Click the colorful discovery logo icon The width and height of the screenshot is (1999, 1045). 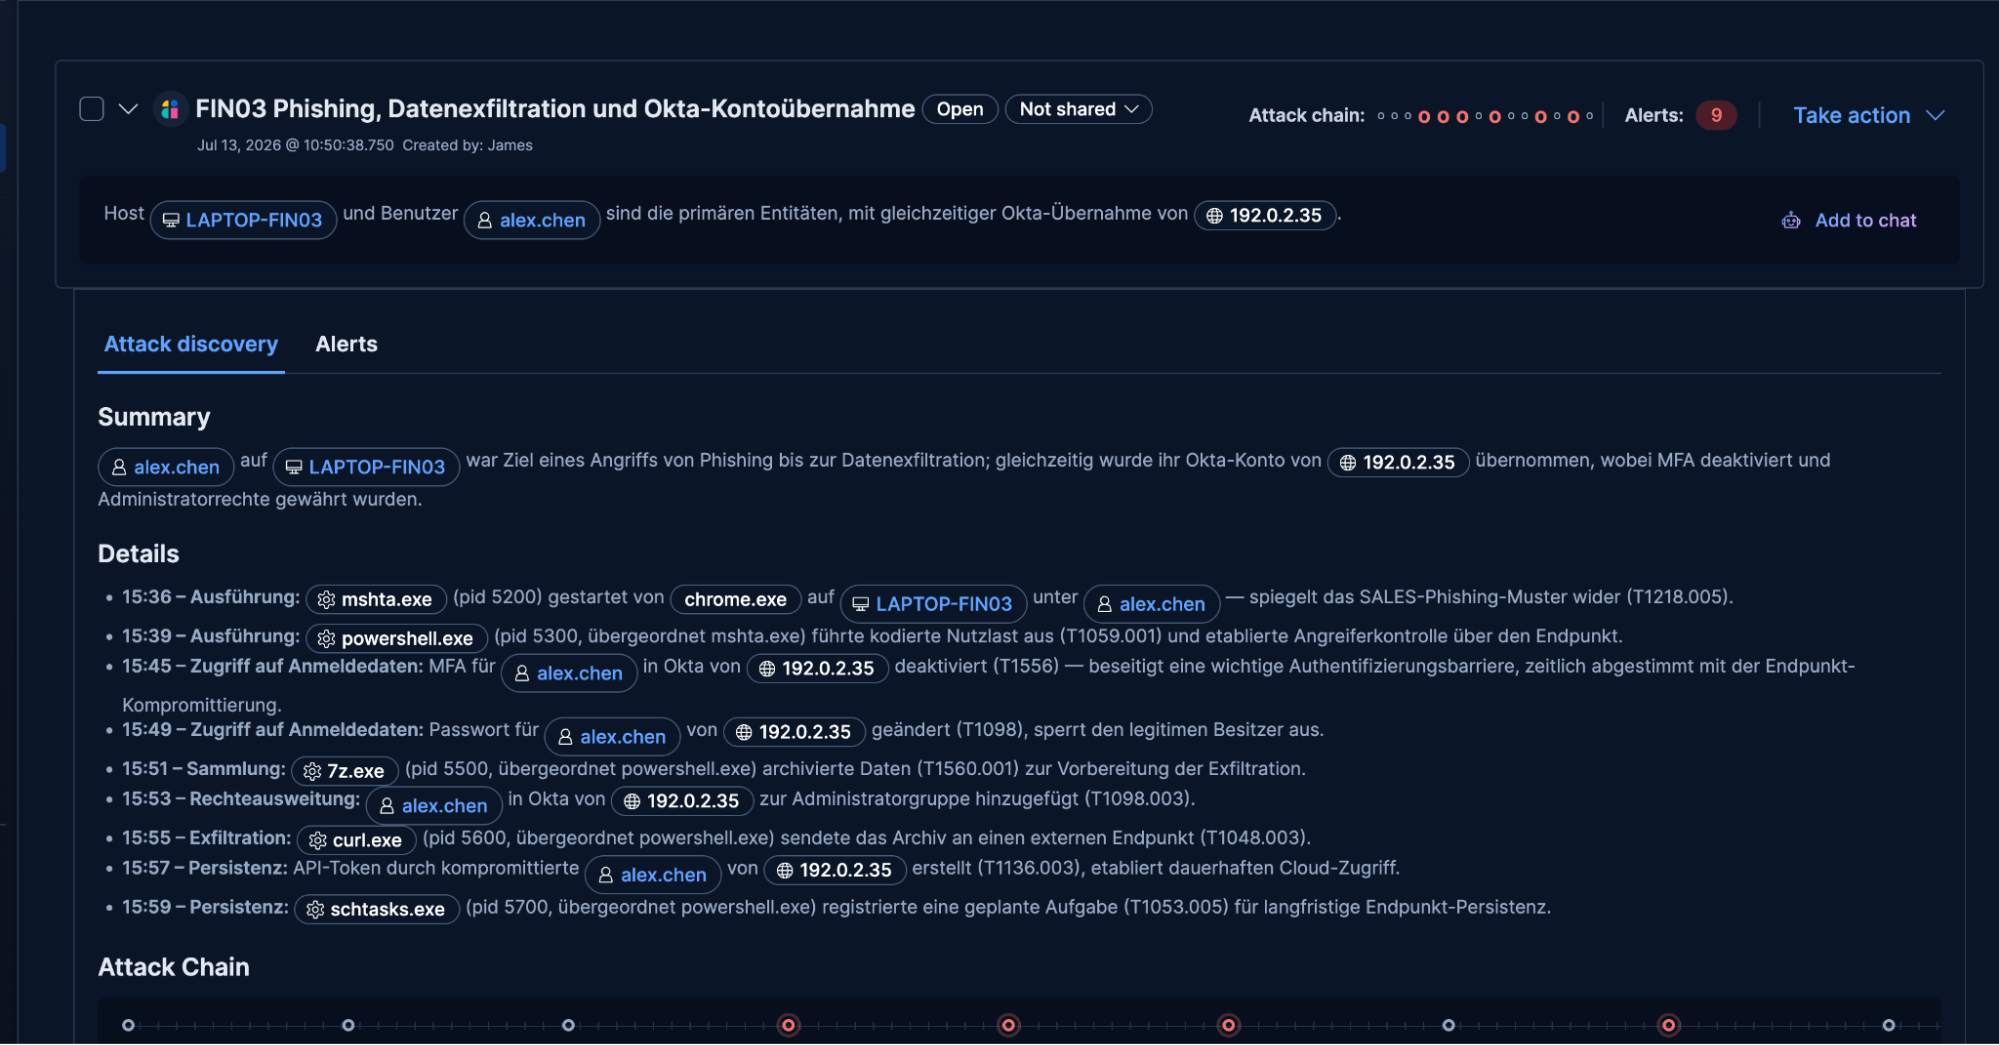tap(170, 109)
